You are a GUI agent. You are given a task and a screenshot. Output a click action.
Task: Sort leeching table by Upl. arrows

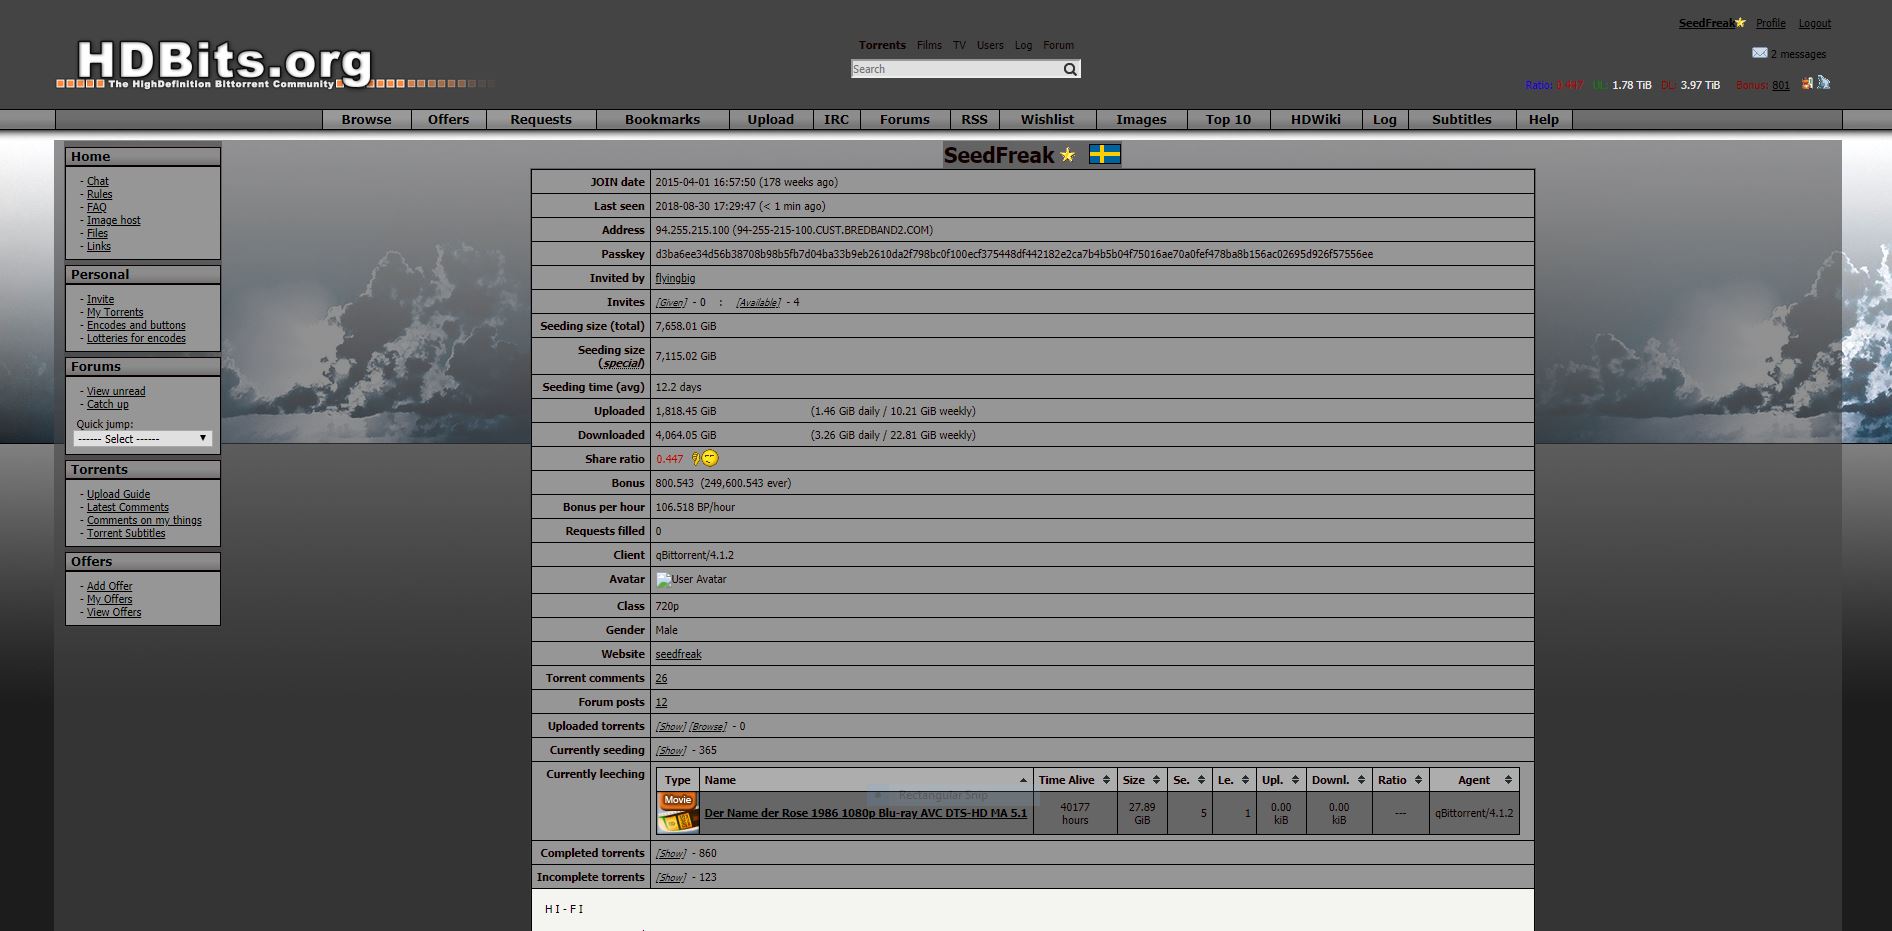pyautogui.click(x=1295, y=780)
